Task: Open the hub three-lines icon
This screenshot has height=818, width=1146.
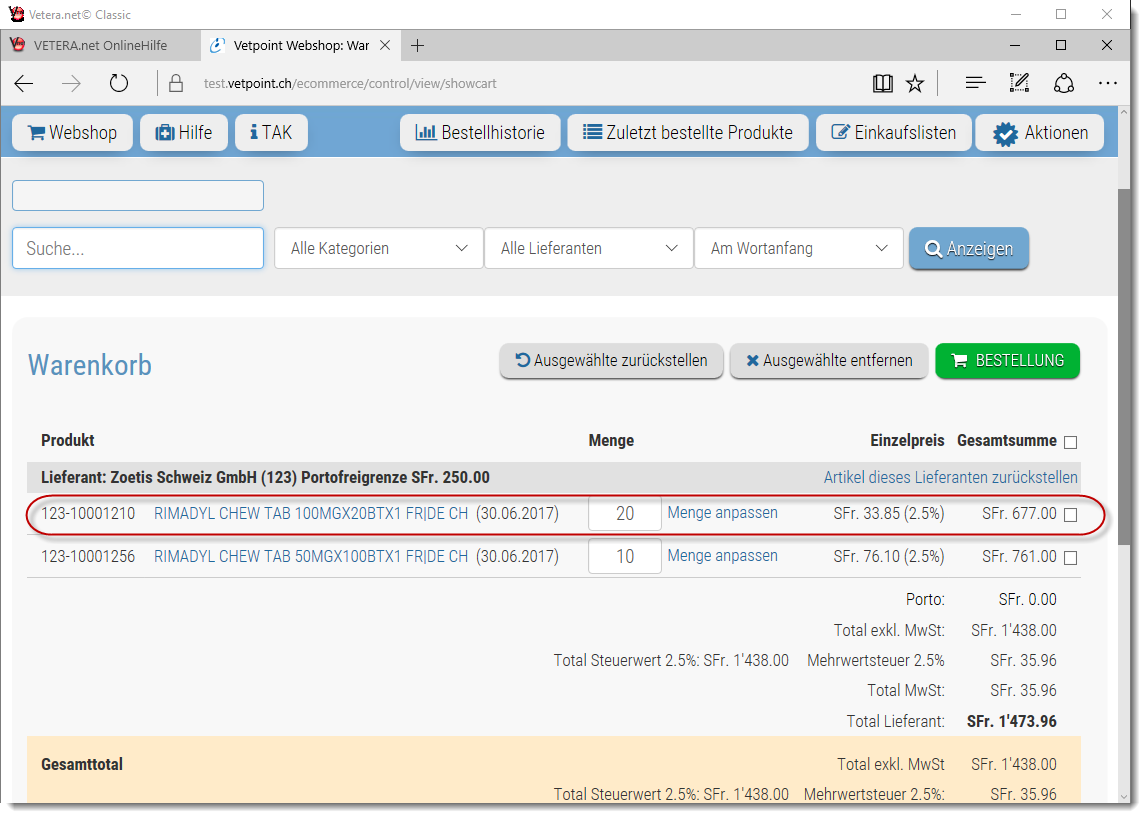Action: coord(976,84)
